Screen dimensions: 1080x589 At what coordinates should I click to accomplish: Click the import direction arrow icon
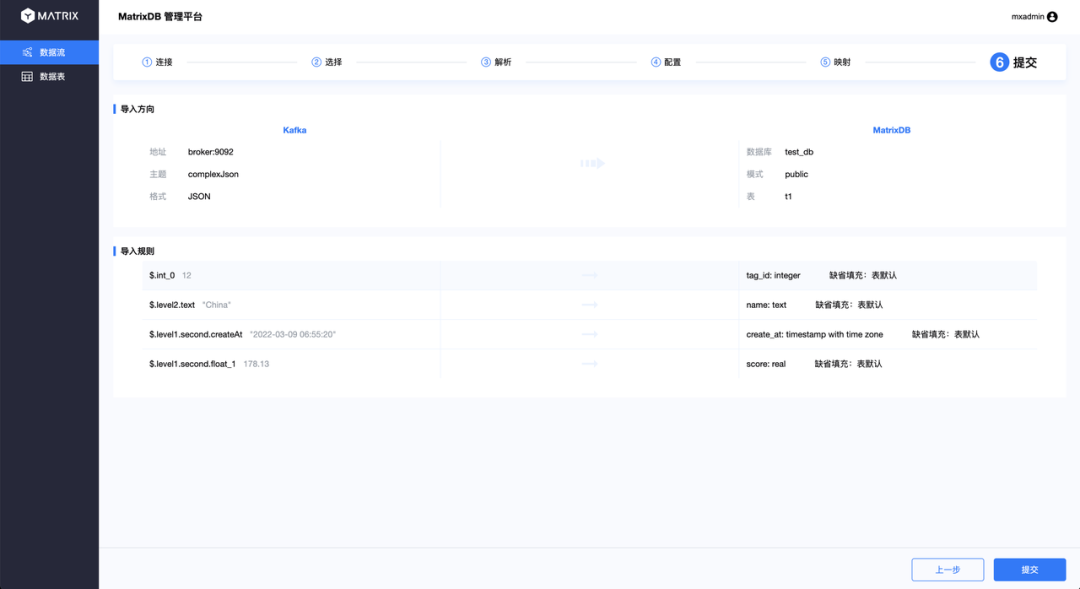[x=592, y=163]
